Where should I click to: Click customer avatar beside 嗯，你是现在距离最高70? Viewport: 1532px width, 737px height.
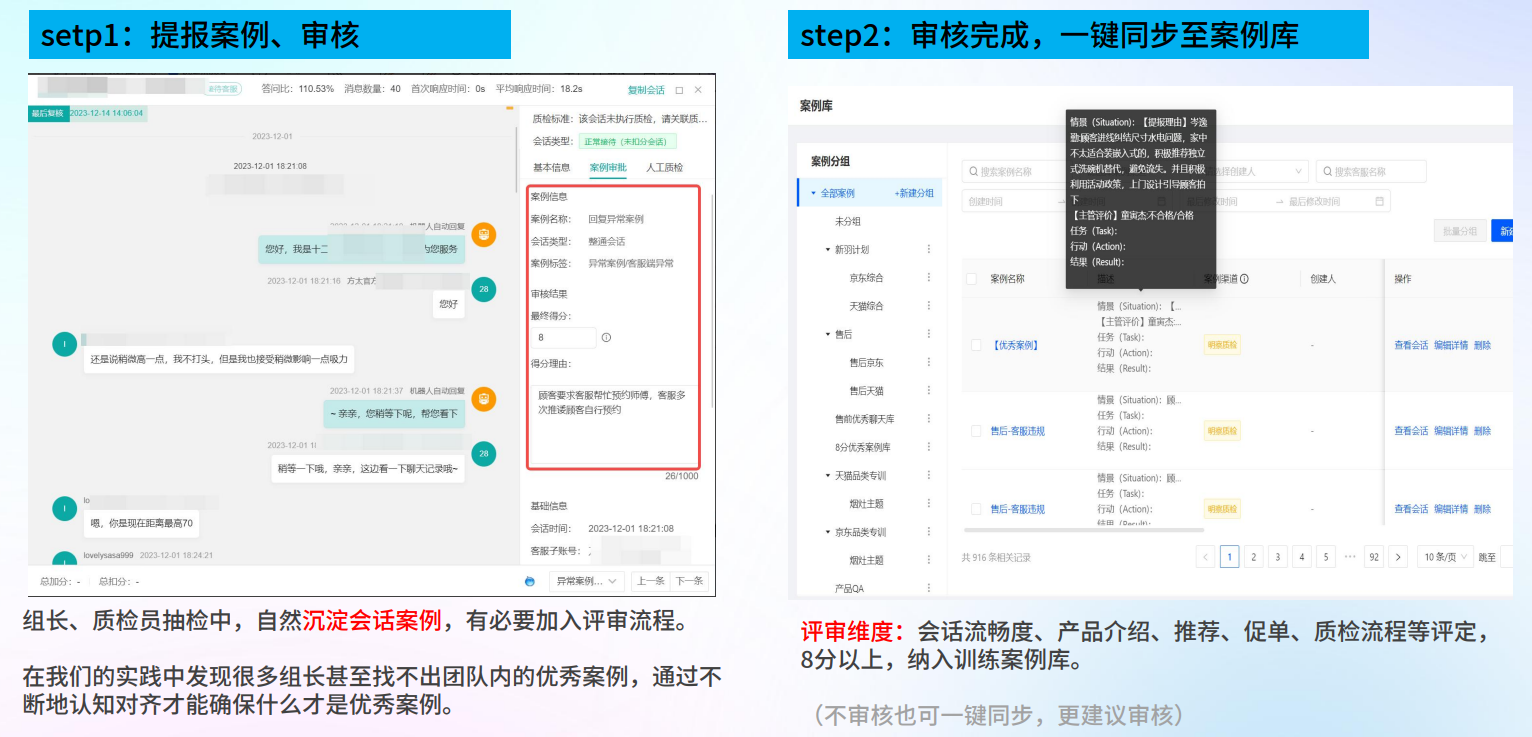[x=65, y=509]
